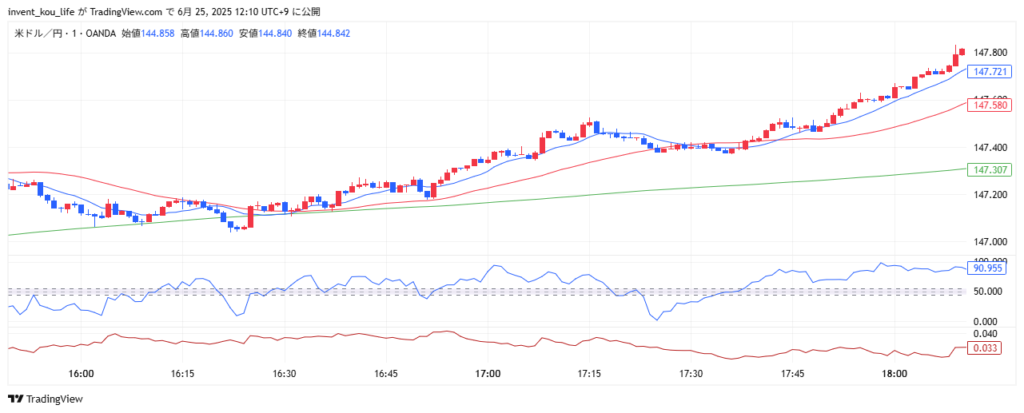This screenshot has width=1024, height=413.
Task: Click the 17:15 time axis label
Action: (590, 374)
